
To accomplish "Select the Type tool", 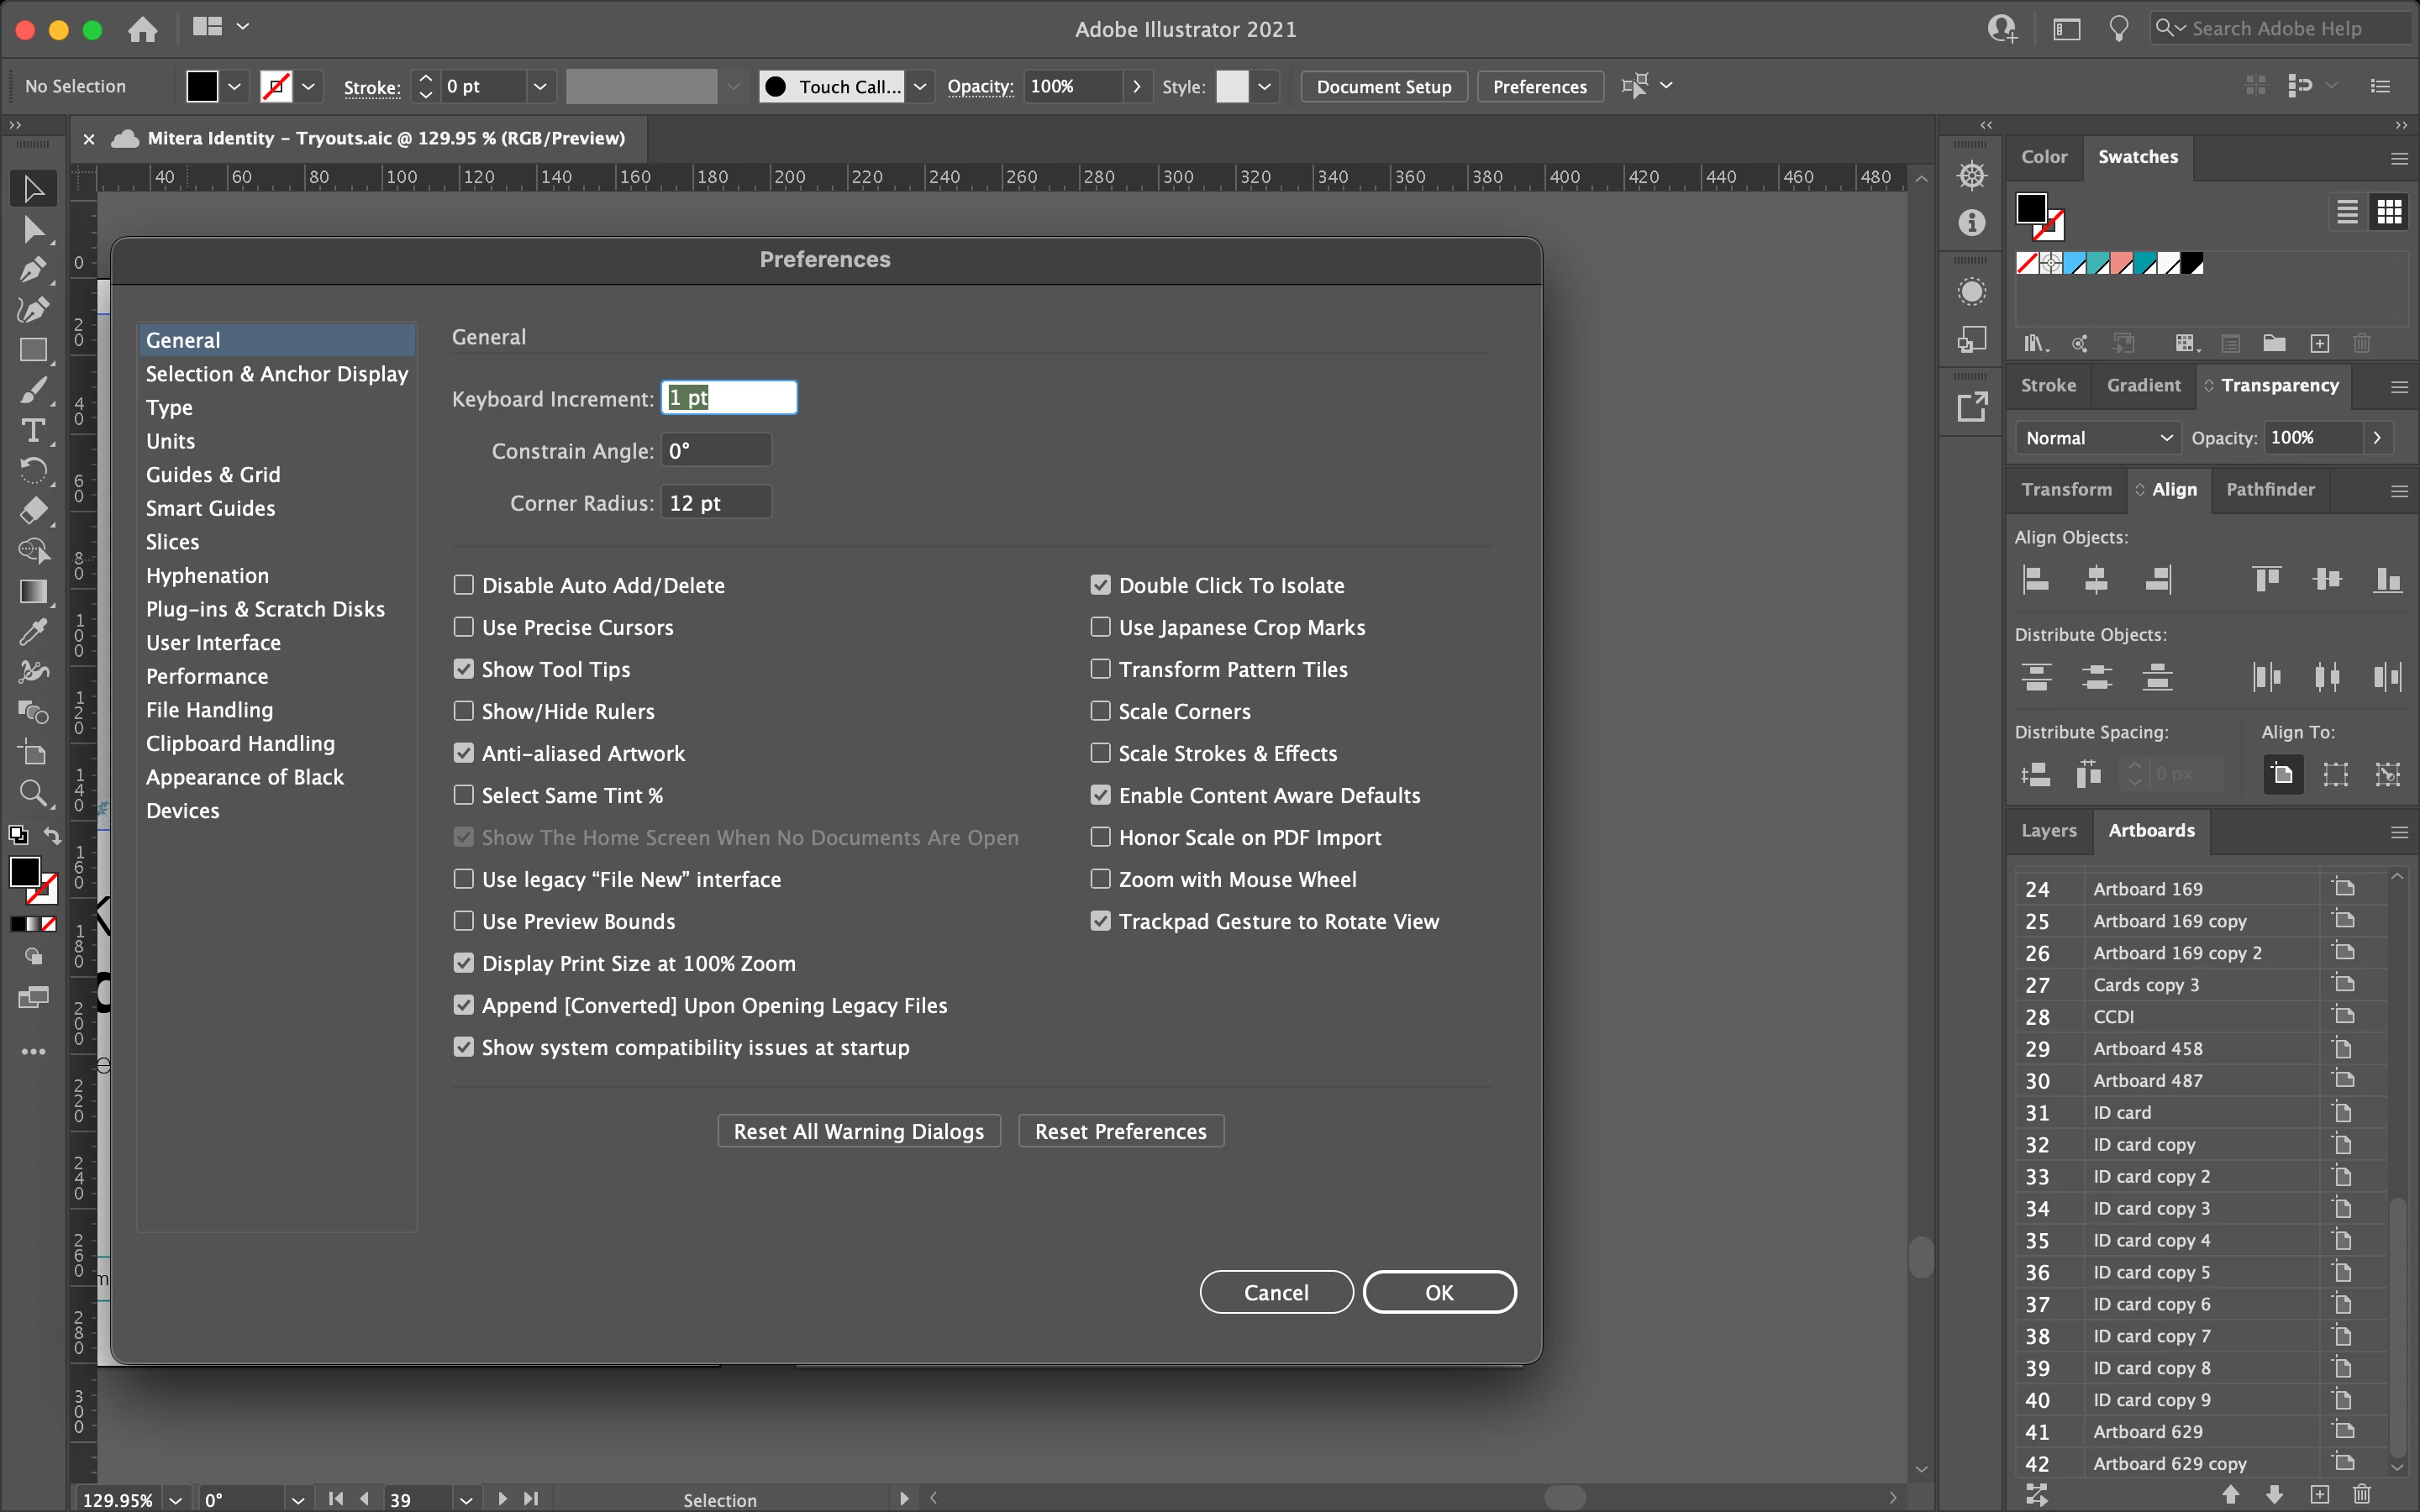I will [x=32, y=430].
